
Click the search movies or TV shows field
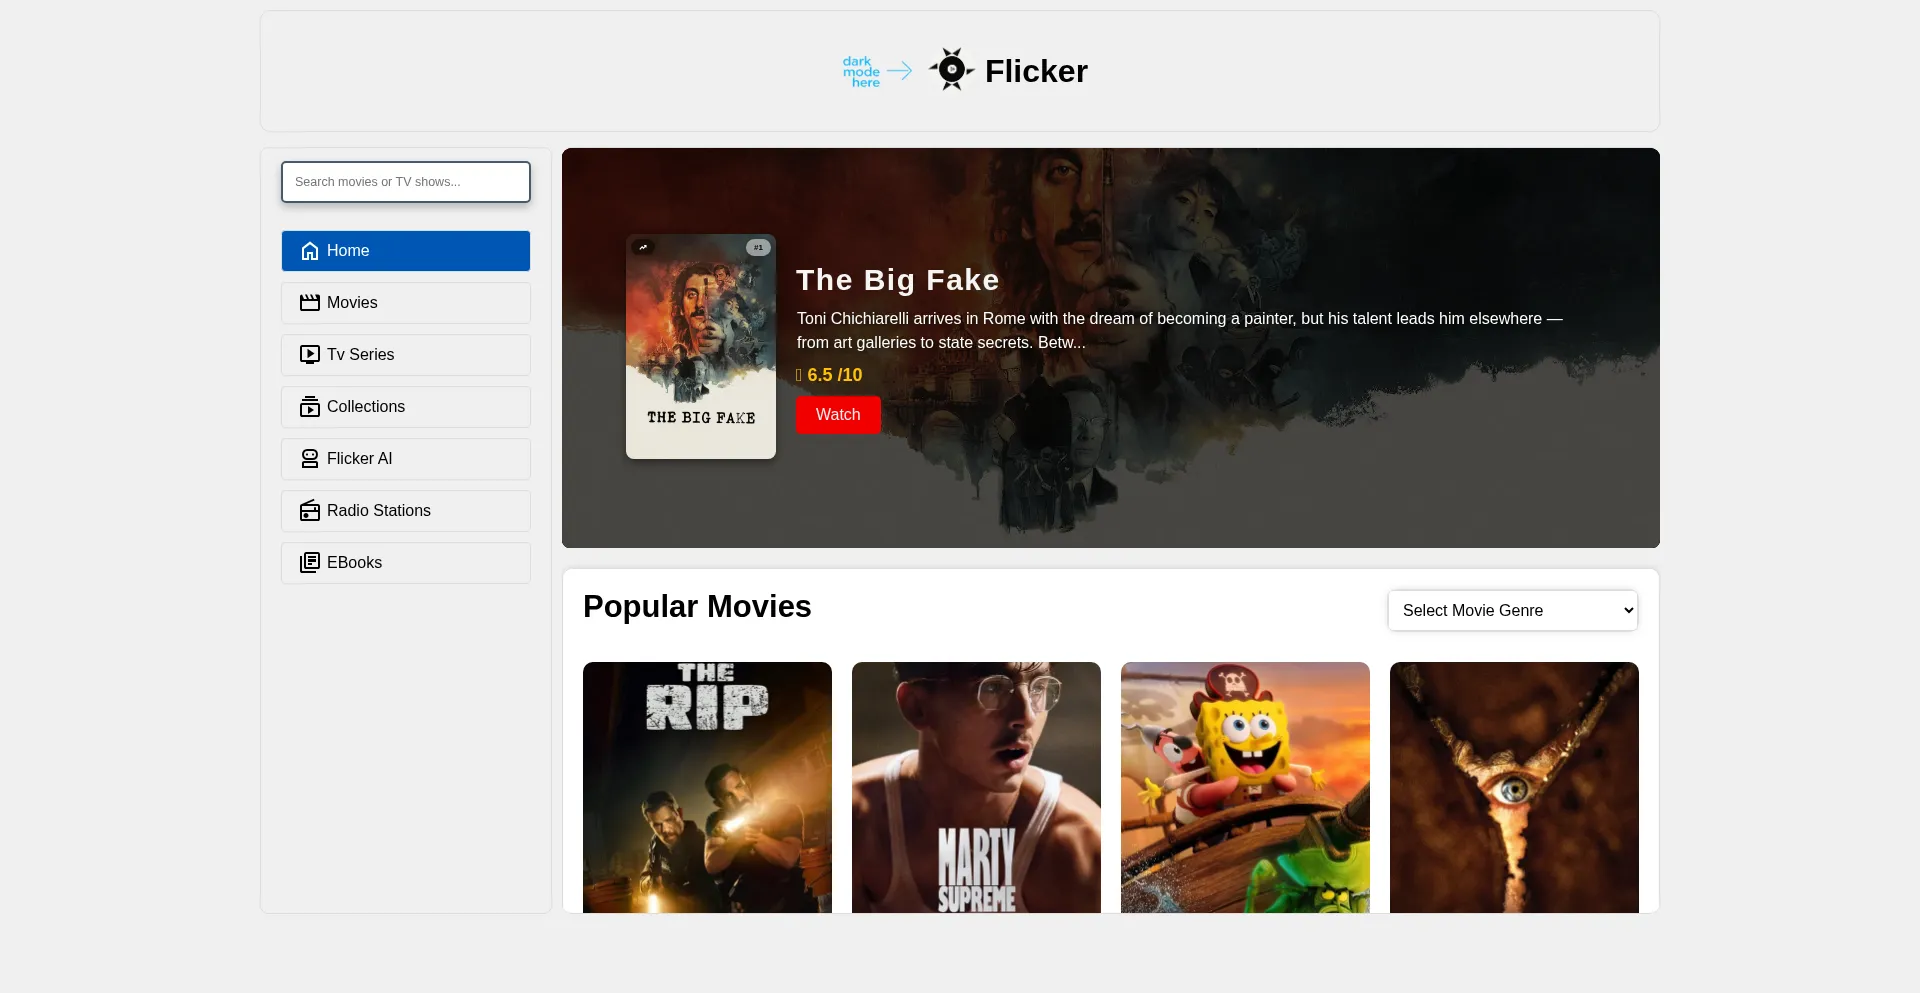point(405,181)
